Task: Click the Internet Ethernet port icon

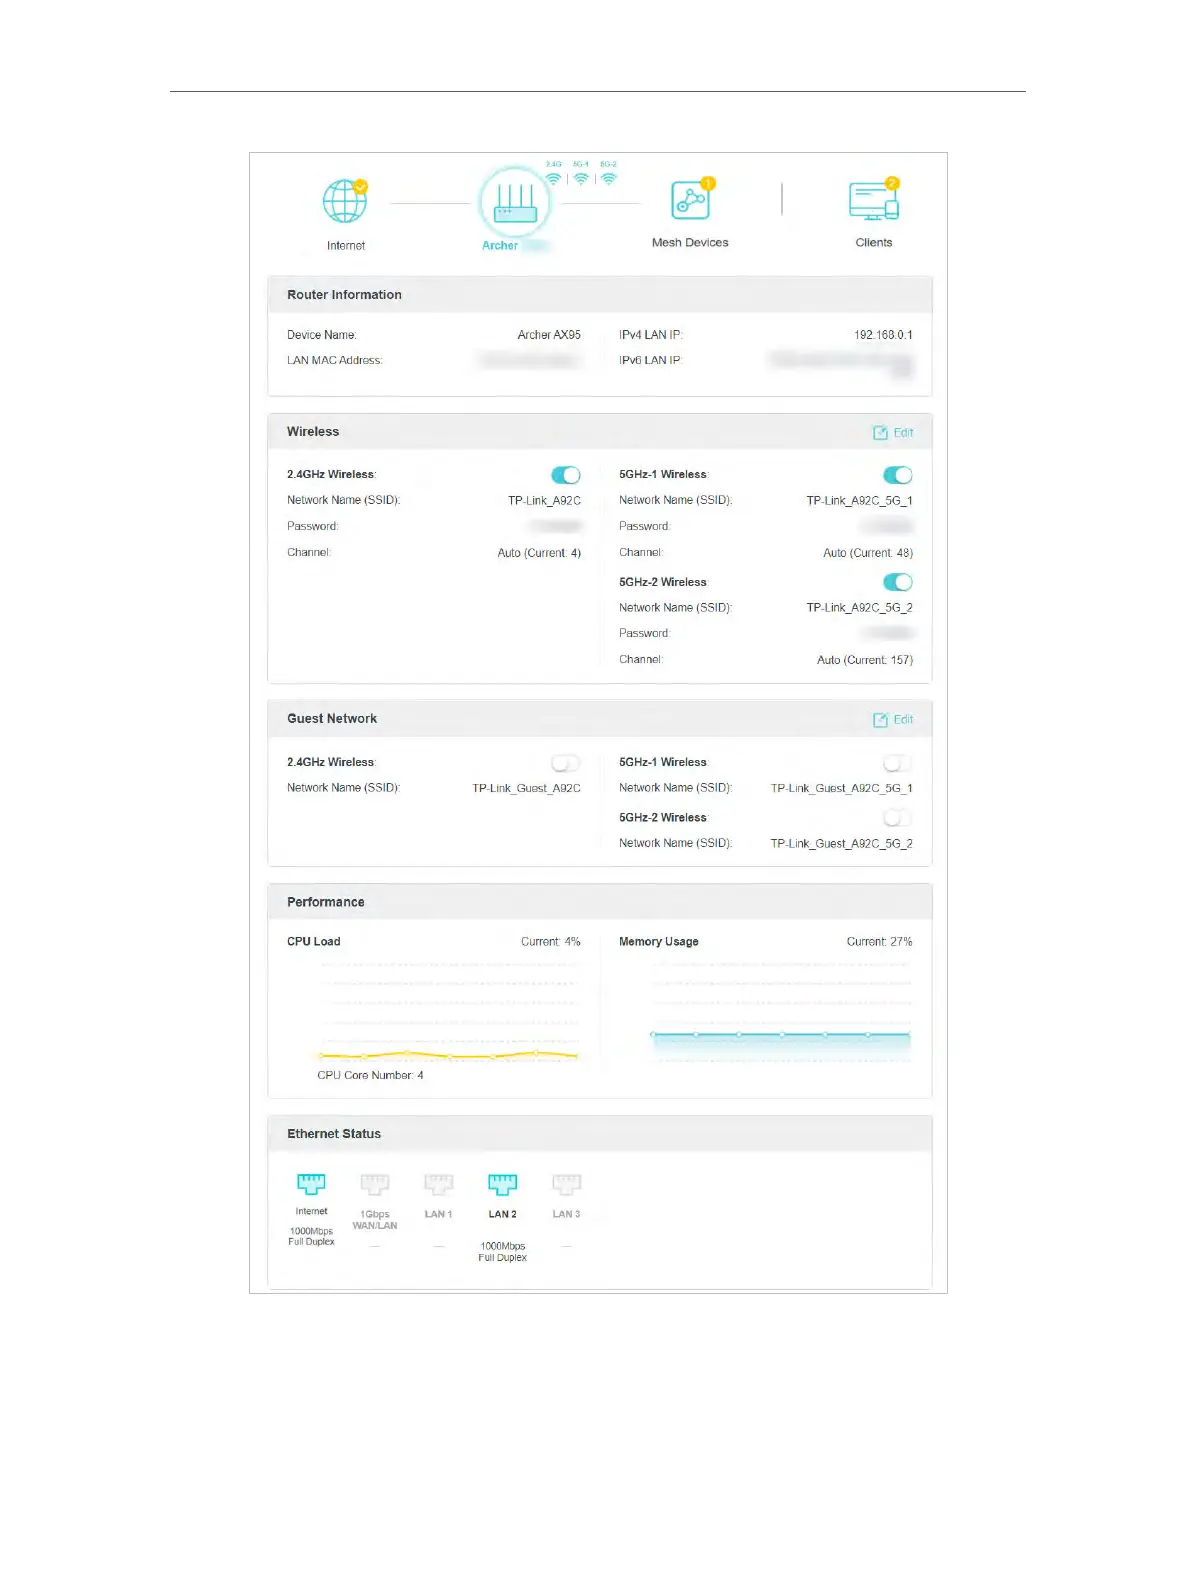Action: pyautogui.click(x=311, y=1184)
